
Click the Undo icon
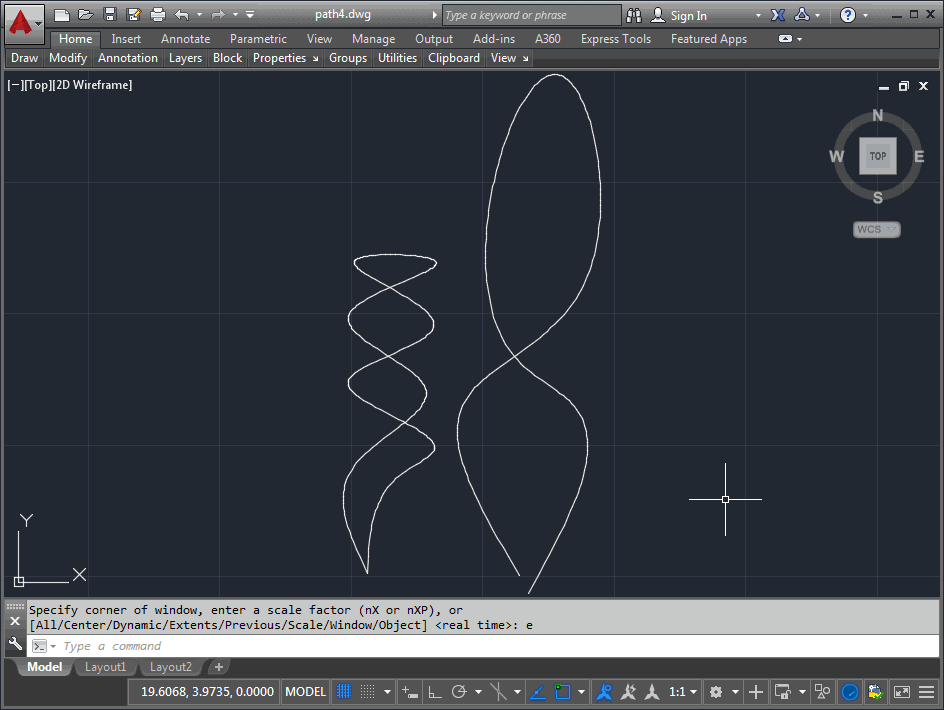[183, 14]
